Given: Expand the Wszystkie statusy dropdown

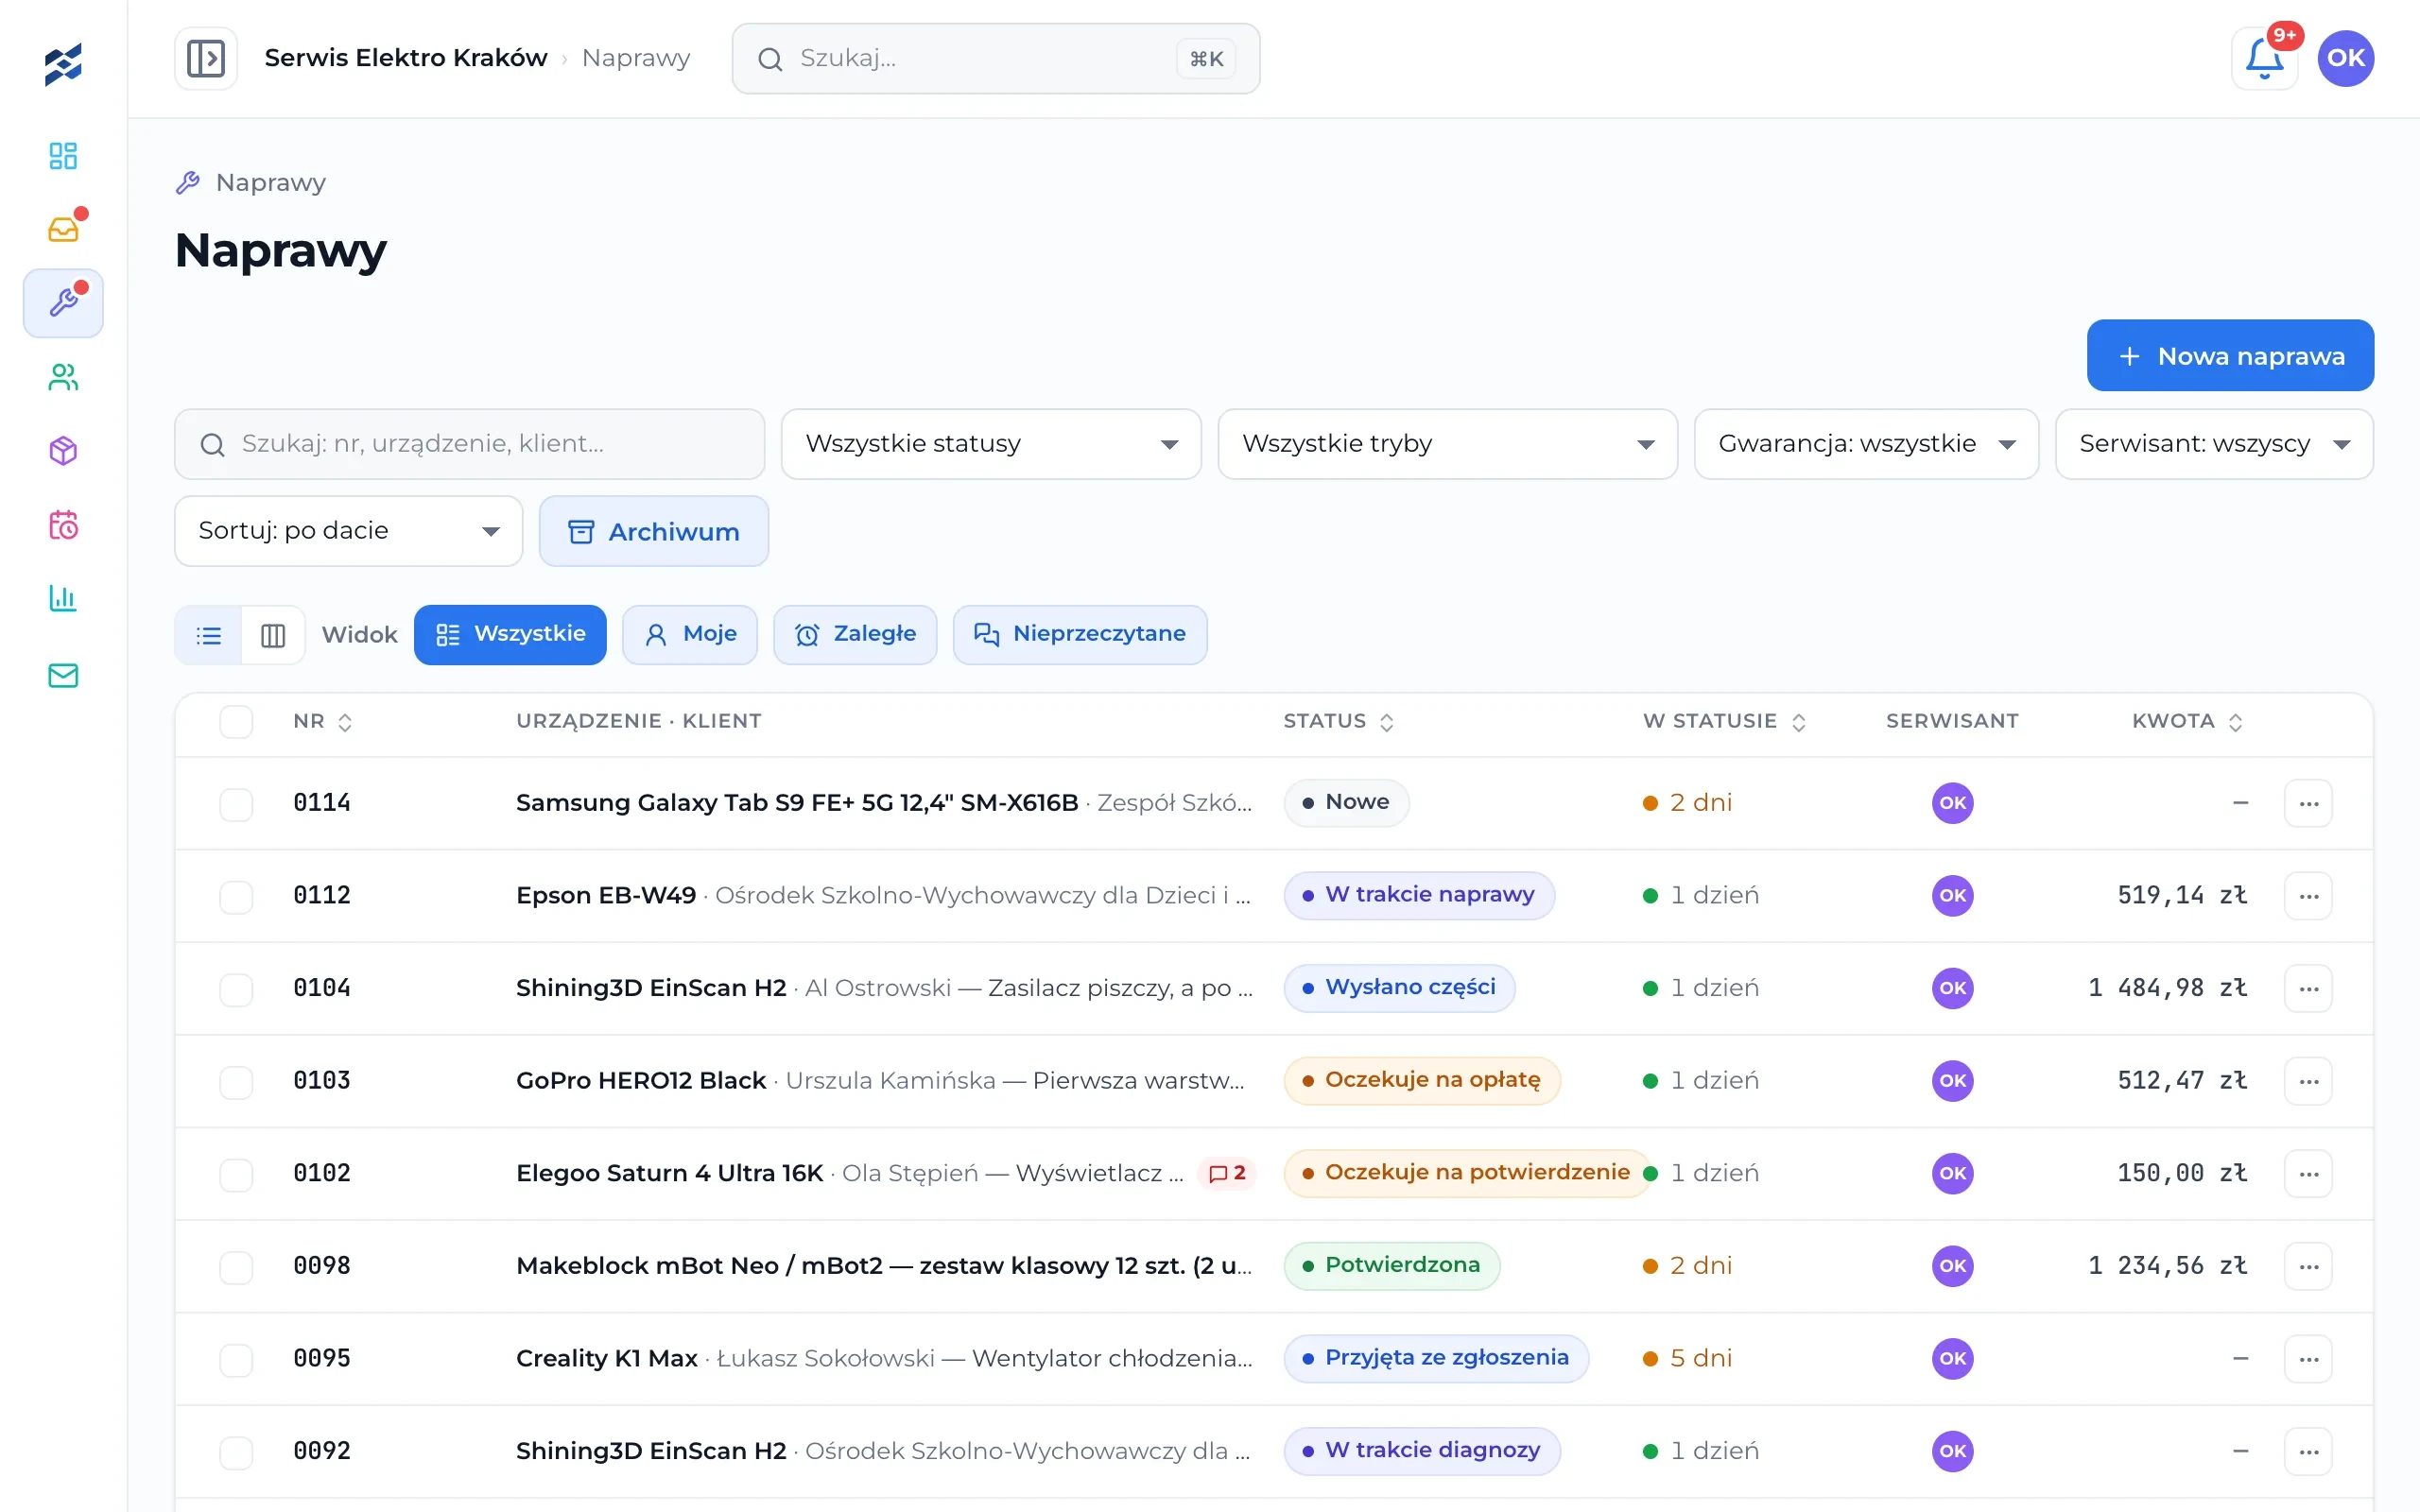Looking at the screenshot, I should pyautogui.click(x=990, y=444).
